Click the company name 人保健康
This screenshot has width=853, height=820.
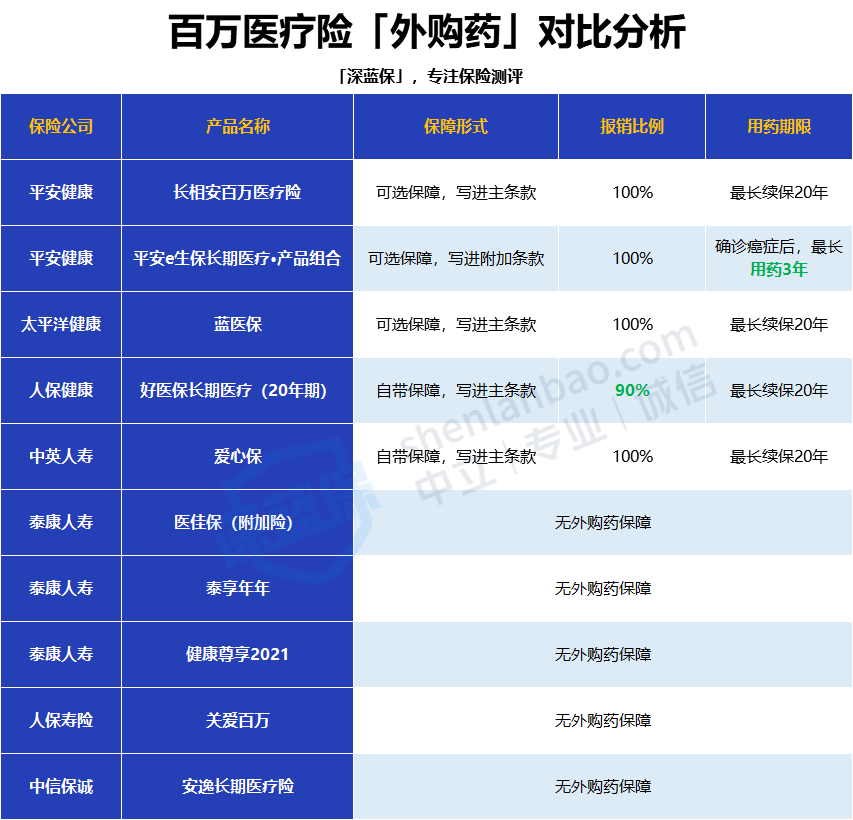[x=61, y=390]
